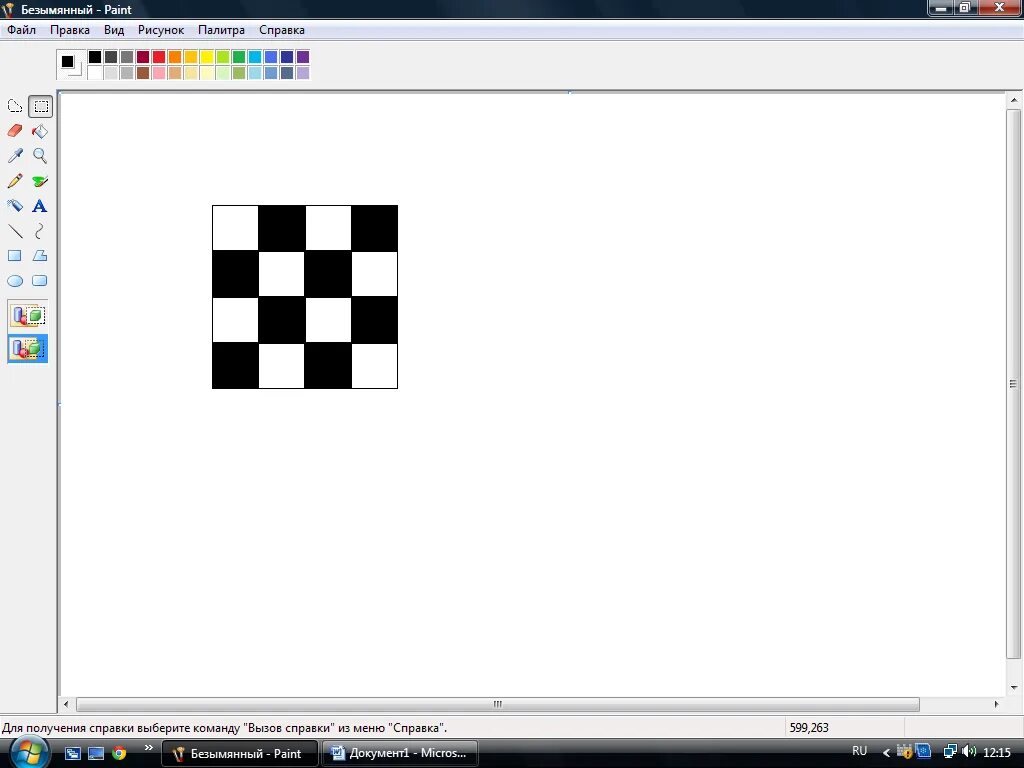Pick the dark crimson palette color
This screenshot has width=1024, height=768.
pos(143,57)
